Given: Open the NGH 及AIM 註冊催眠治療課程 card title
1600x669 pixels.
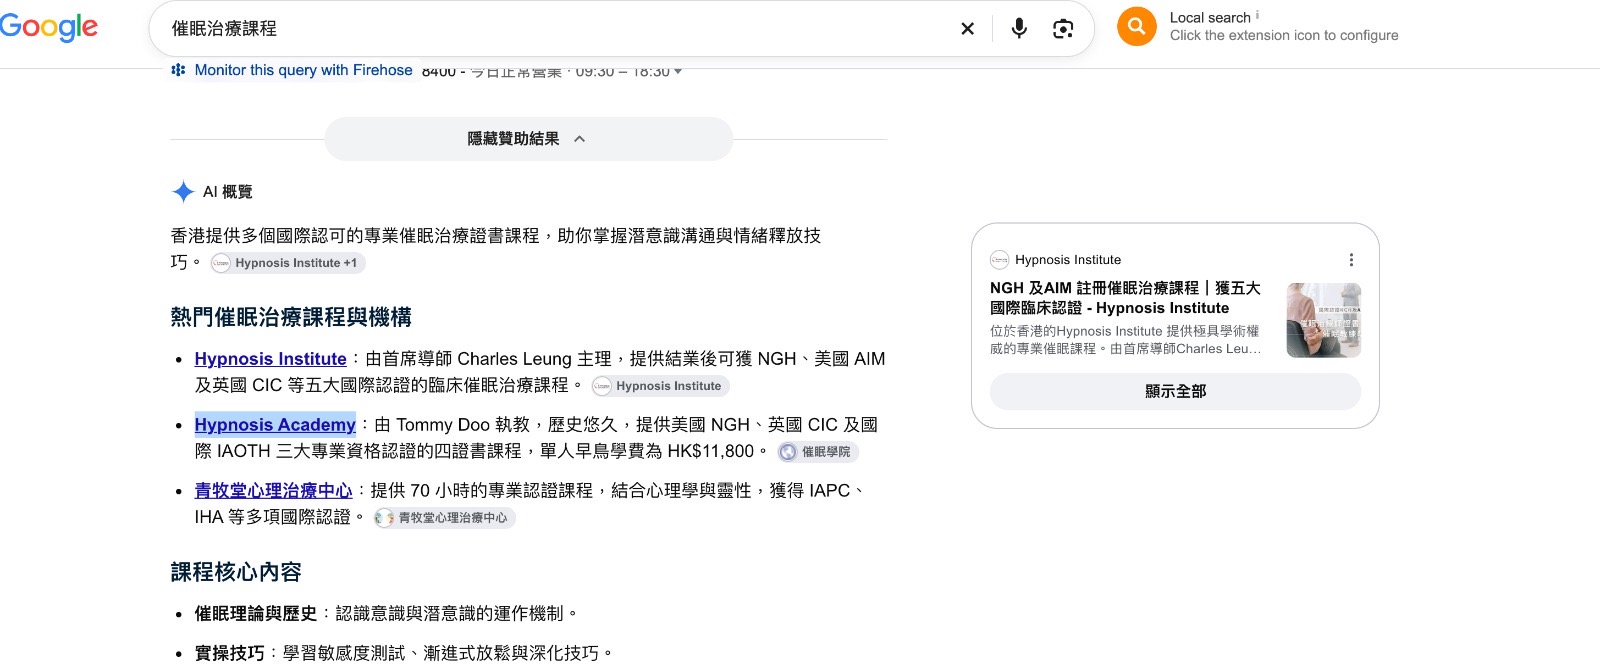Looking at the screenshot, I should pos(1126,298).
